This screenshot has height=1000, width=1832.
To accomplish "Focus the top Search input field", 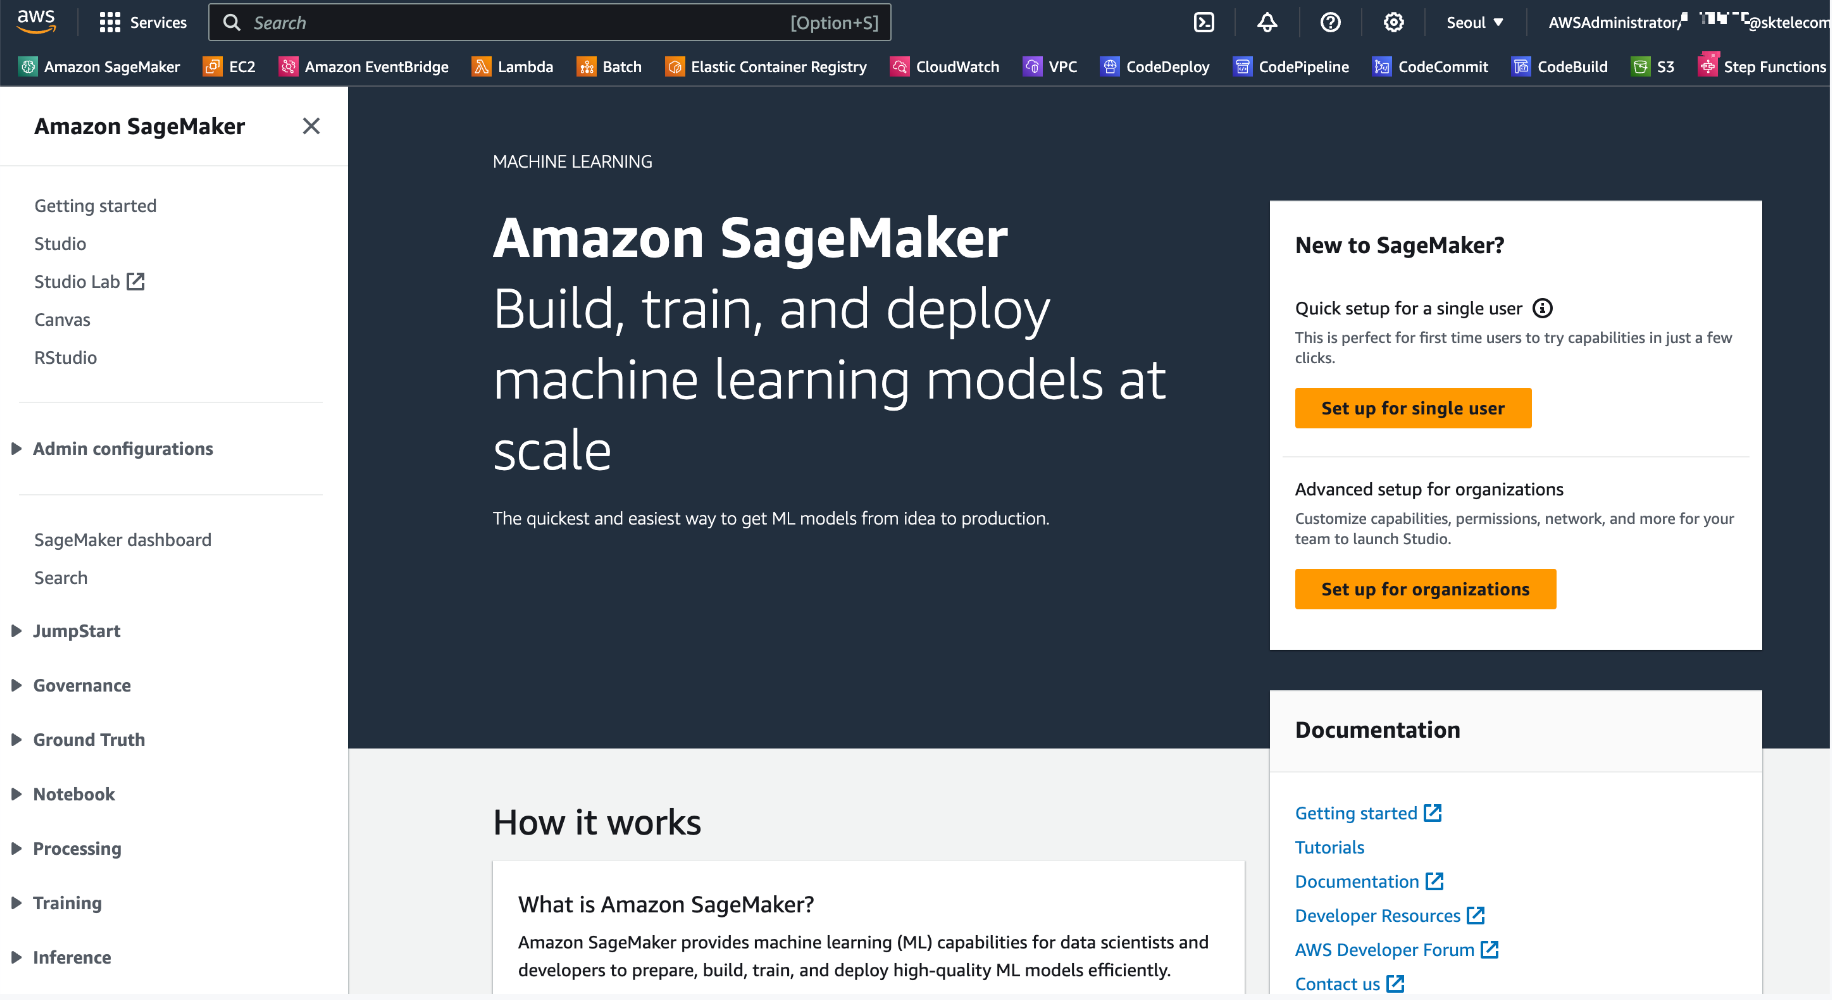I will [x=550, y=22].
